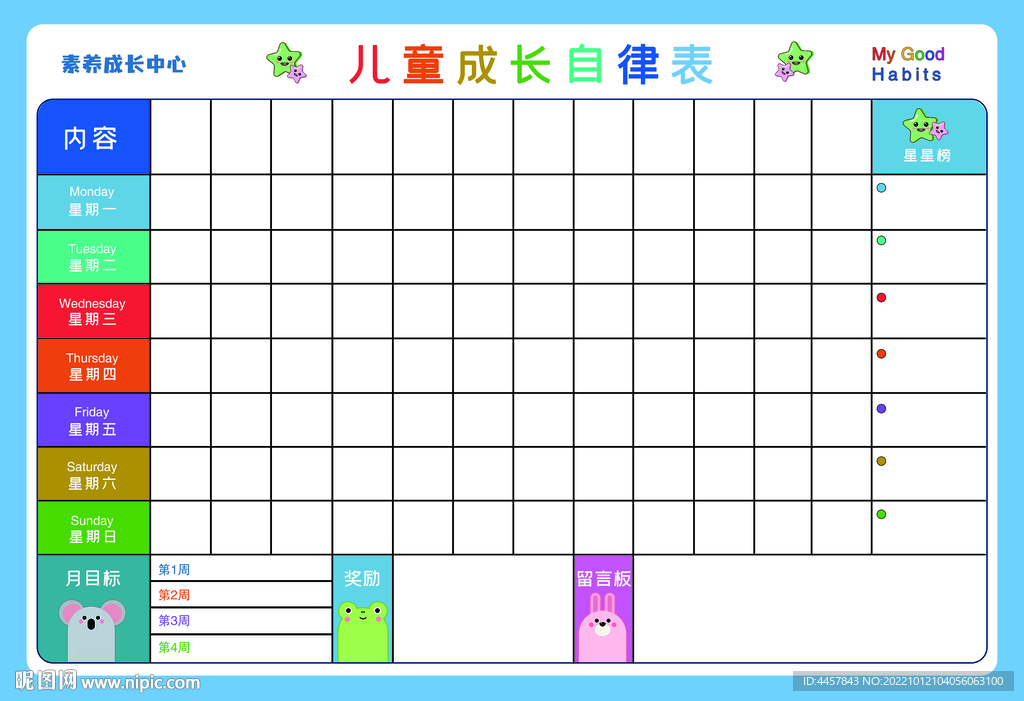This screenshot has height=701, width=1024.
Task: Select the olive dot in the Saturday row
Action: pos(881,461)
